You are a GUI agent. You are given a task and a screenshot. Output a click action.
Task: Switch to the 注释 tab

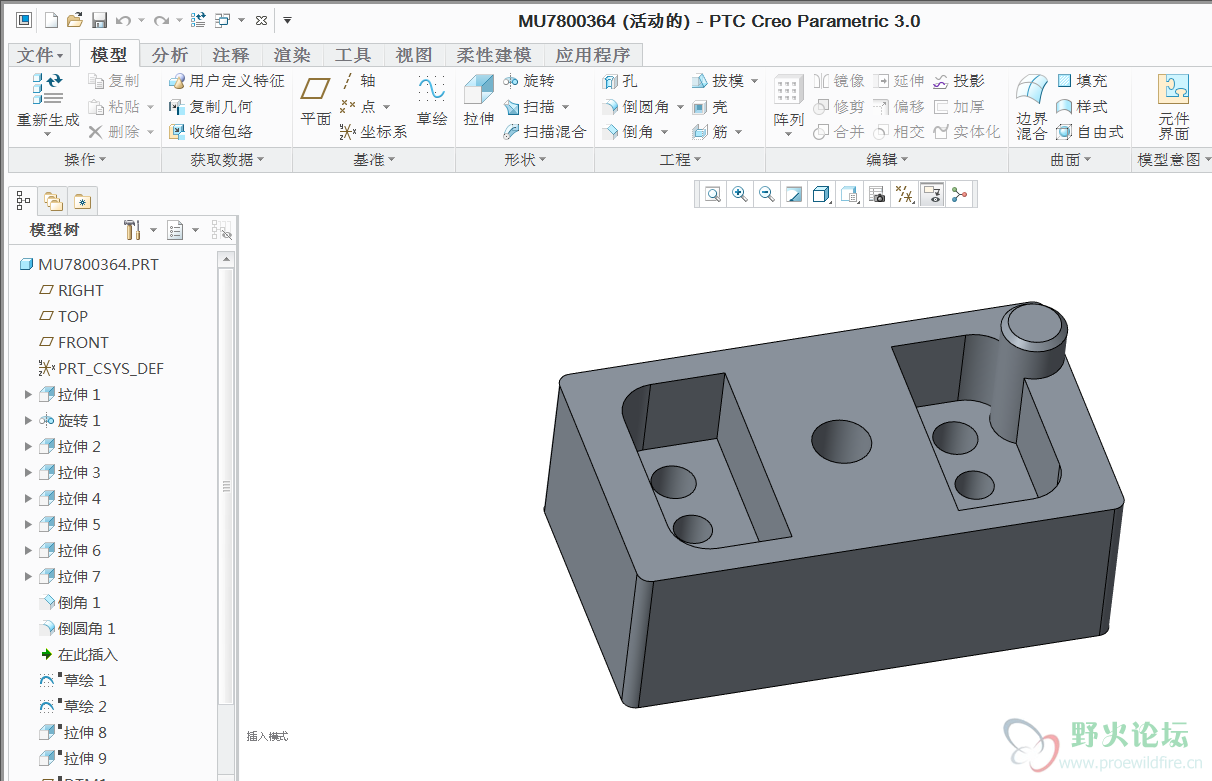pyautogui.click(x=231, y=56)
